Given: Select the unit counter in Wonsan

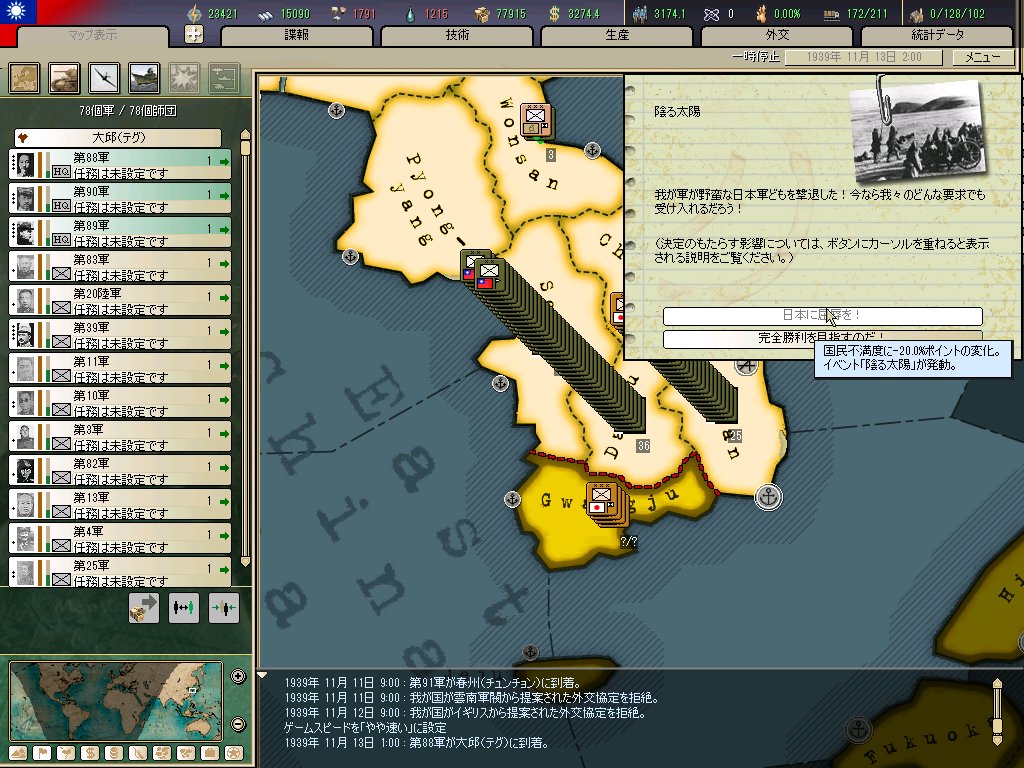Looking at the screenshot, I should pos(536,120).
